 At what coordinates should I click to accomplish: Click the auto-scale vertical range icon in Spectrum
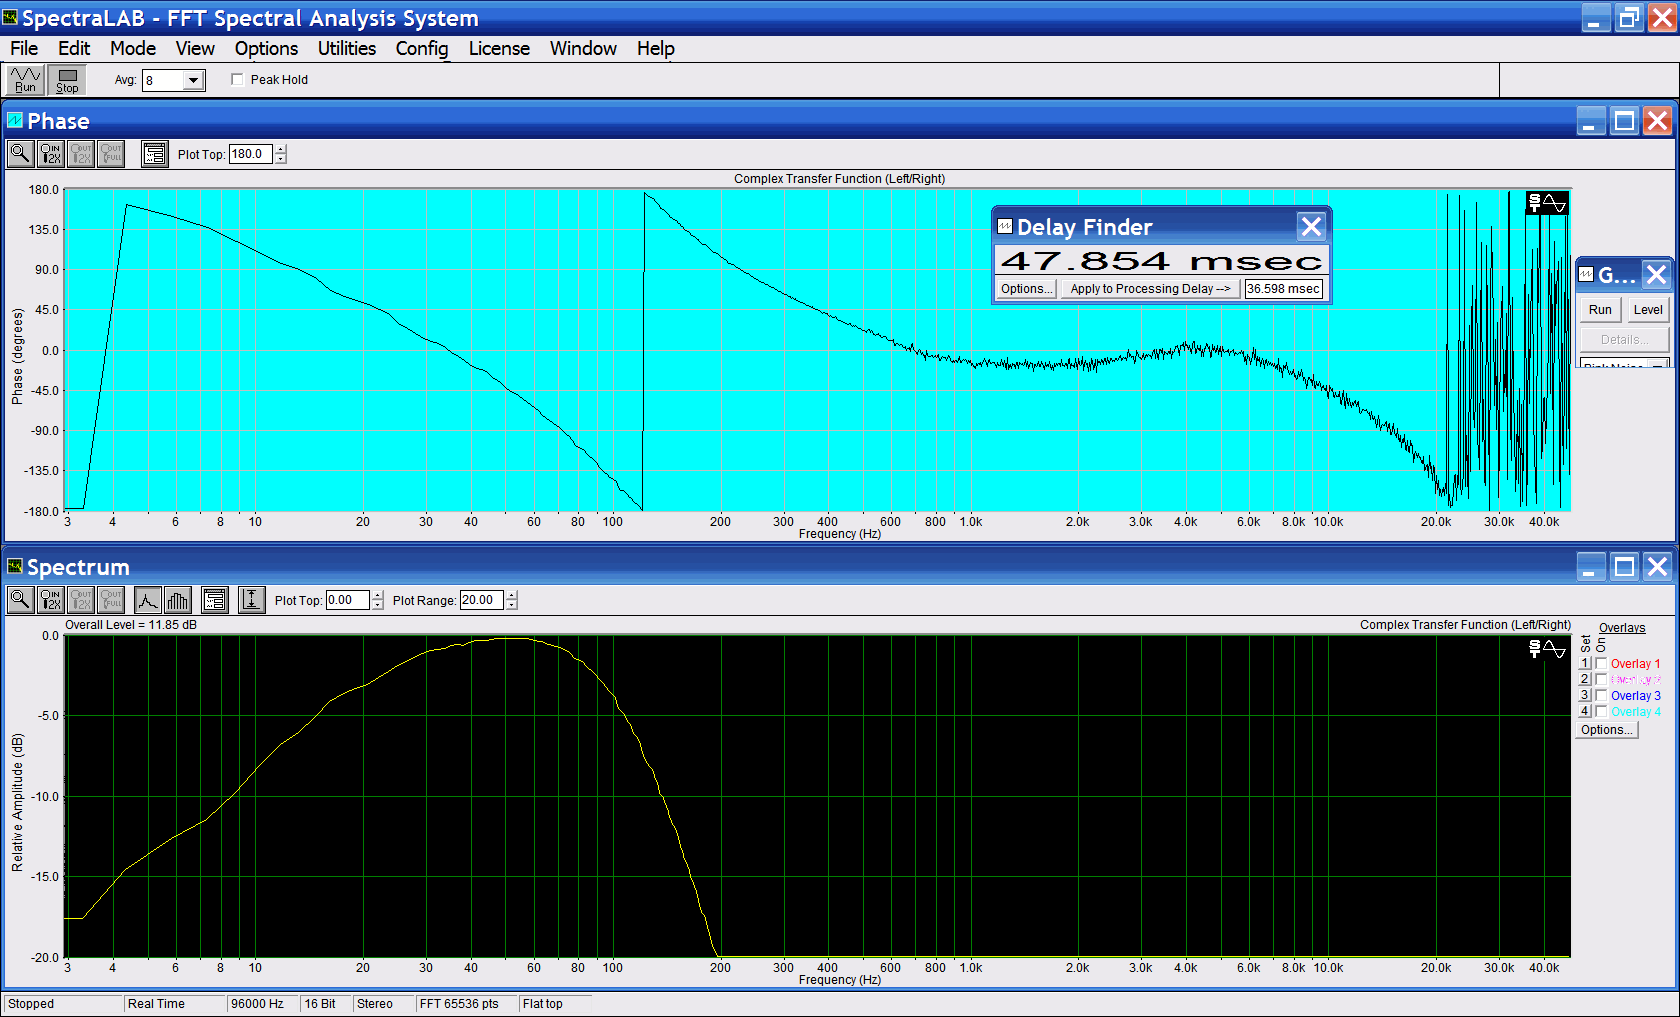(x=251, y=600)
